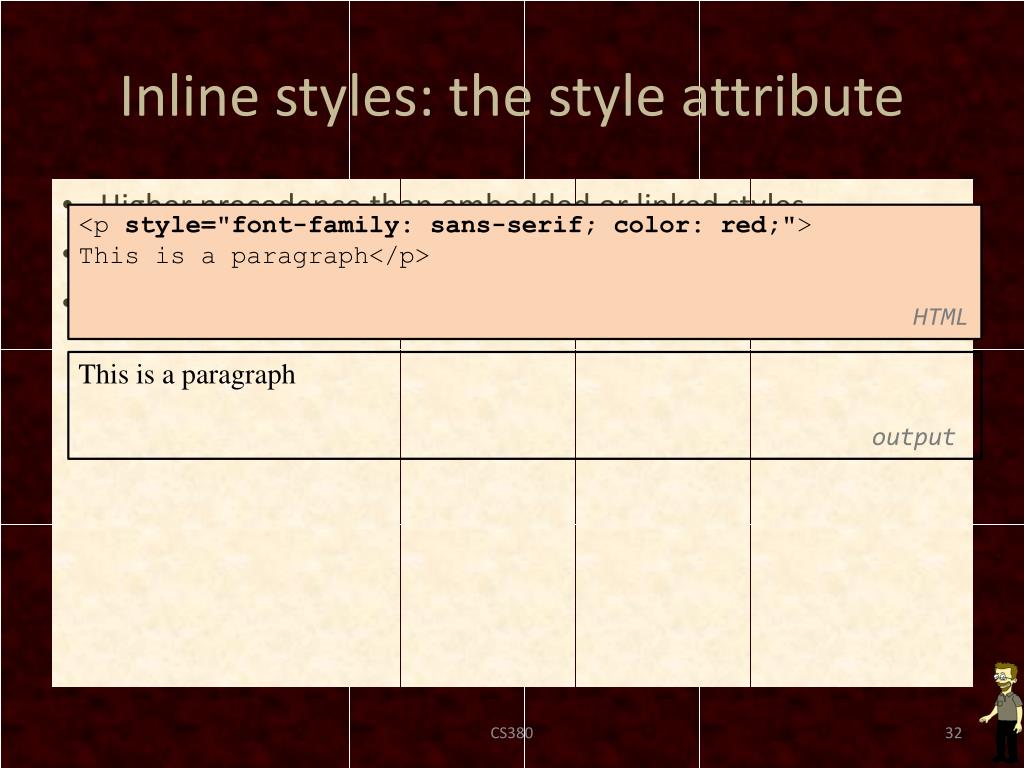1024x768 pixels.
Task: Select the "sans-serif;" value in the code
Action: coord(514,225)
